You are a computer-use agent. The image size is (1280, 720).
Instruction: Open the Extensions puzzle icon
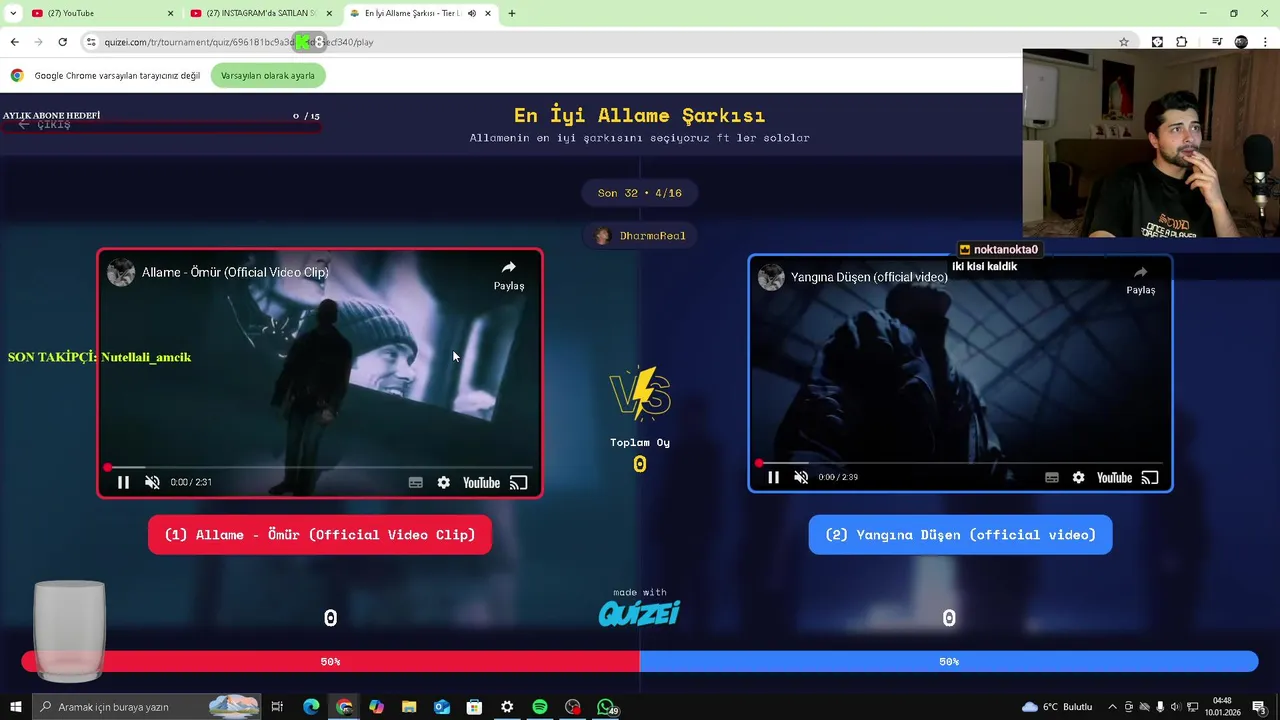pyautogui.click(x=1182, y=42)
